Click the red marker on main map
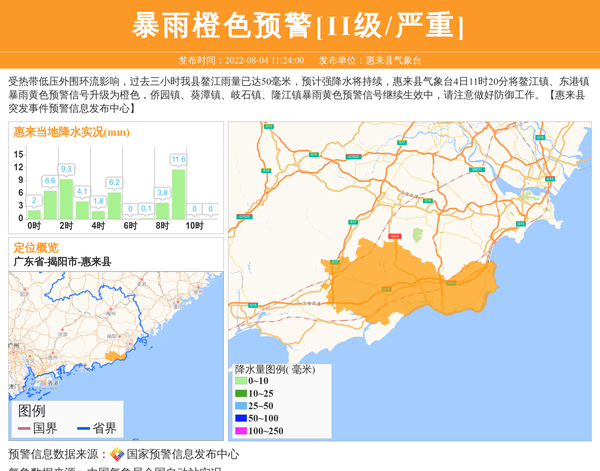 pos(394,236)
